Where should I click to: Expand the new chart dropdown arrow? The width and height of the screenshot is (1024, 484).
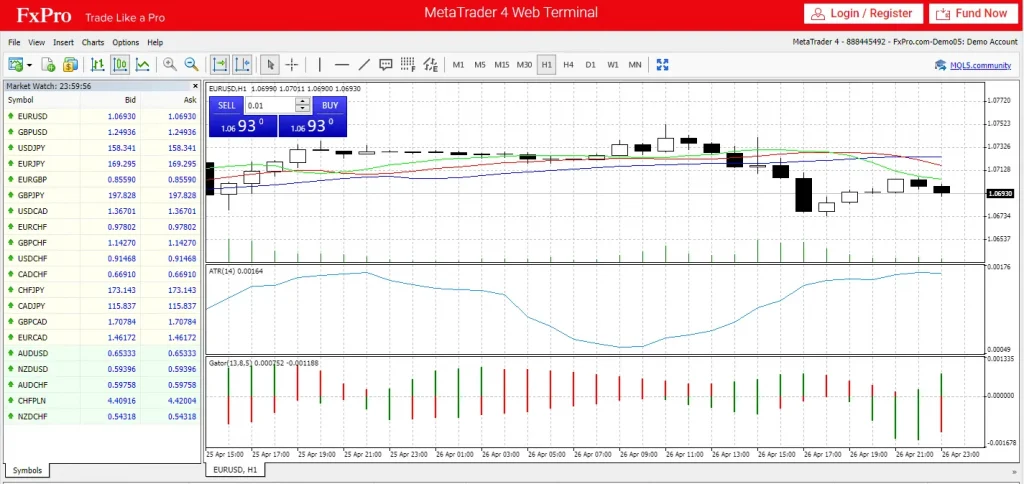[29, 65]
